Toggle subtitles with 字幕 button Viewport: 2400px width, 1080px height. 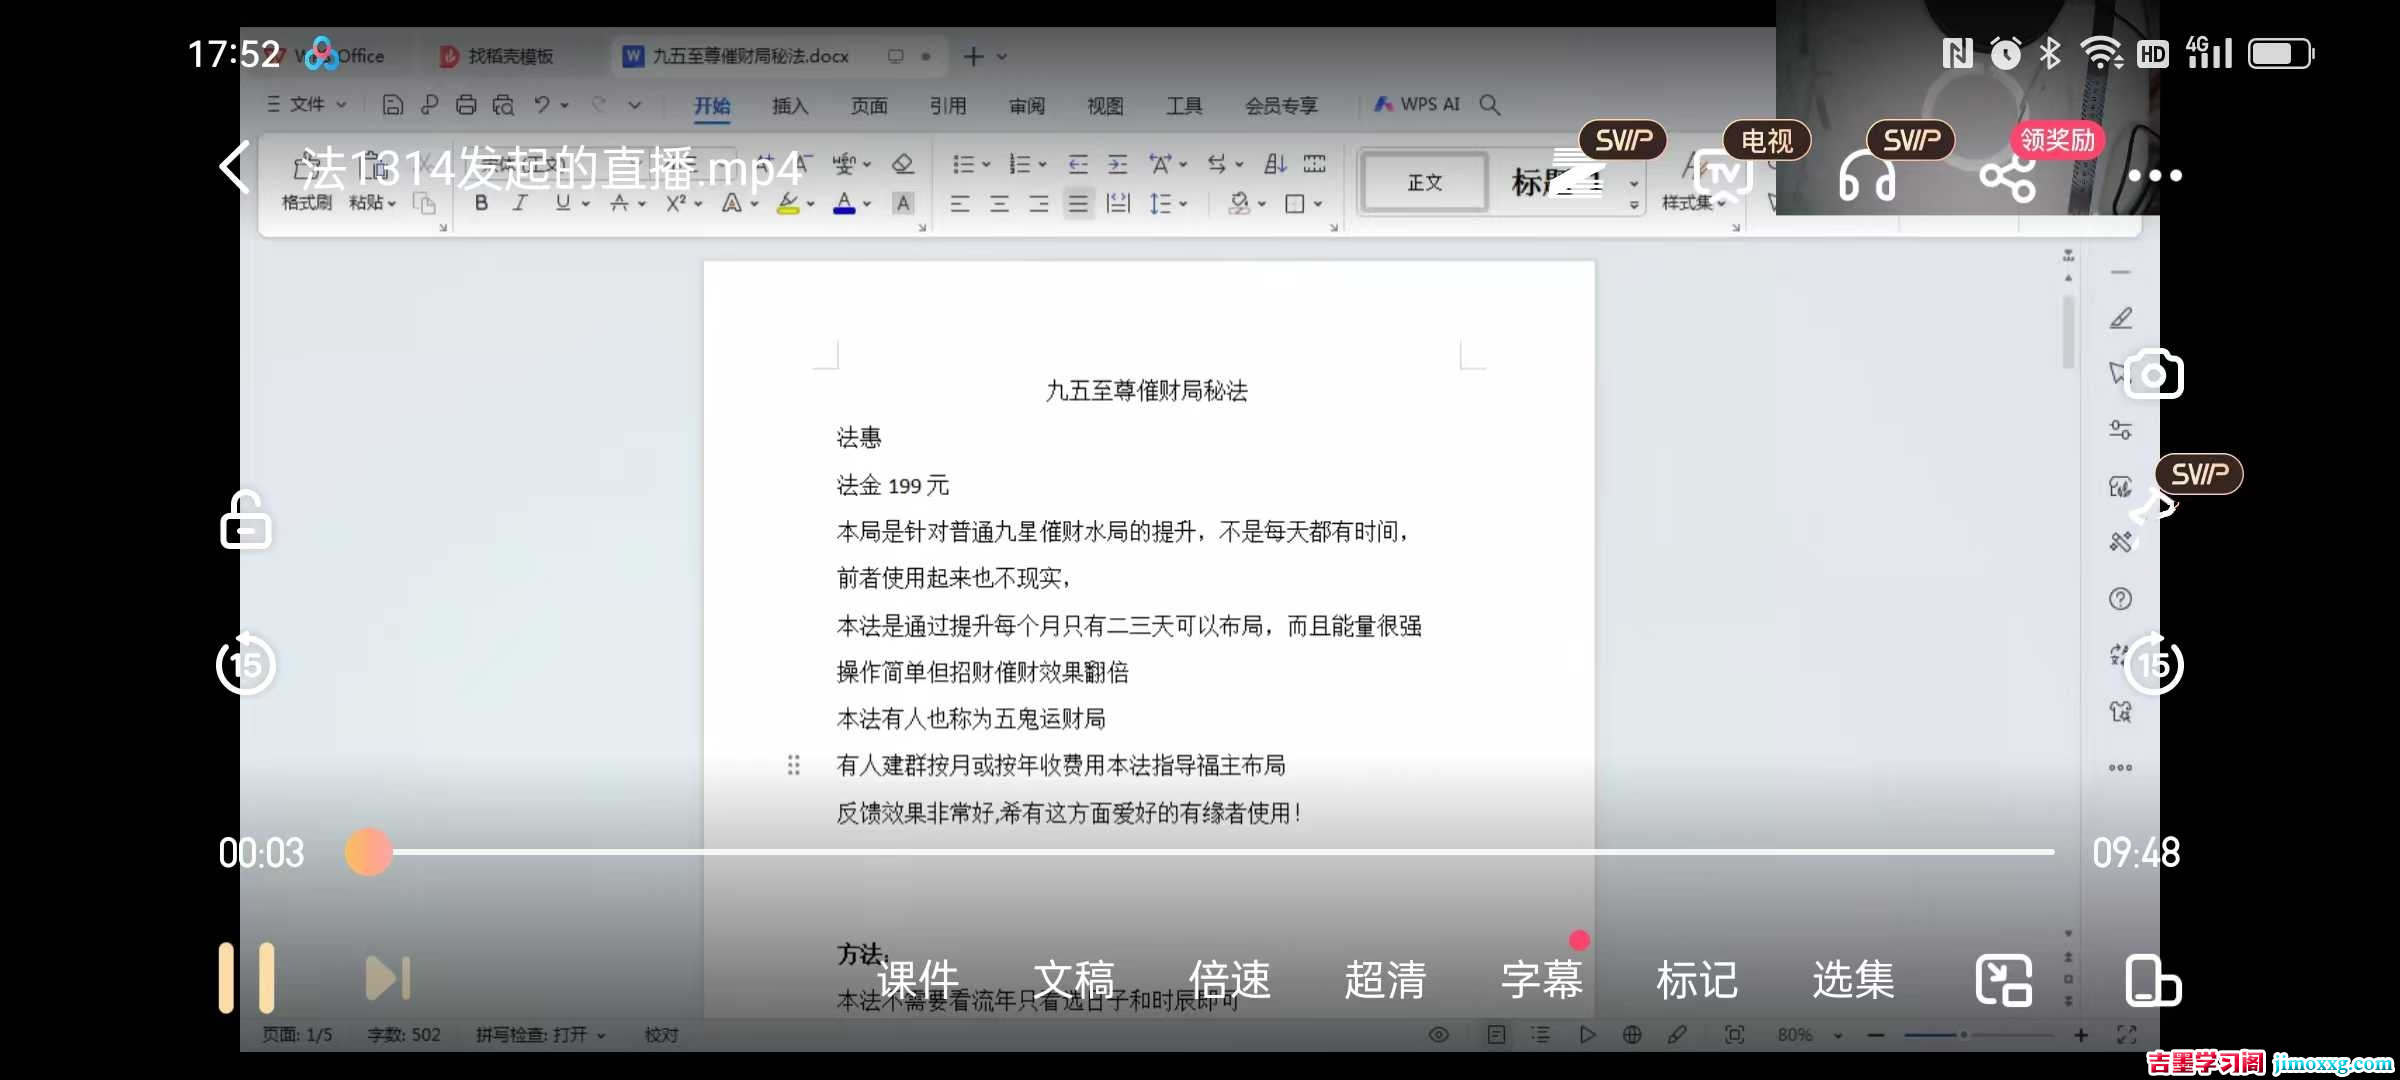tap(1541, 980)
